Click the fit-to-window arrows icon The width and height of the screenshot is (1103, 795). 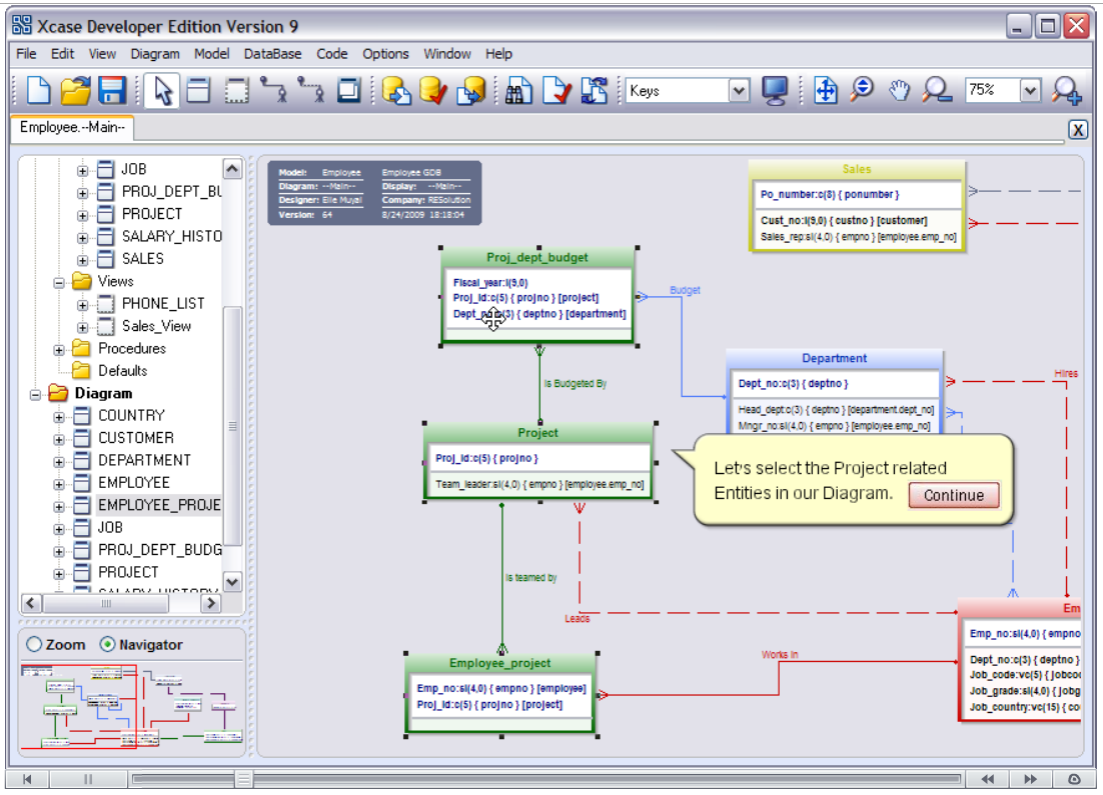point(825,91)
